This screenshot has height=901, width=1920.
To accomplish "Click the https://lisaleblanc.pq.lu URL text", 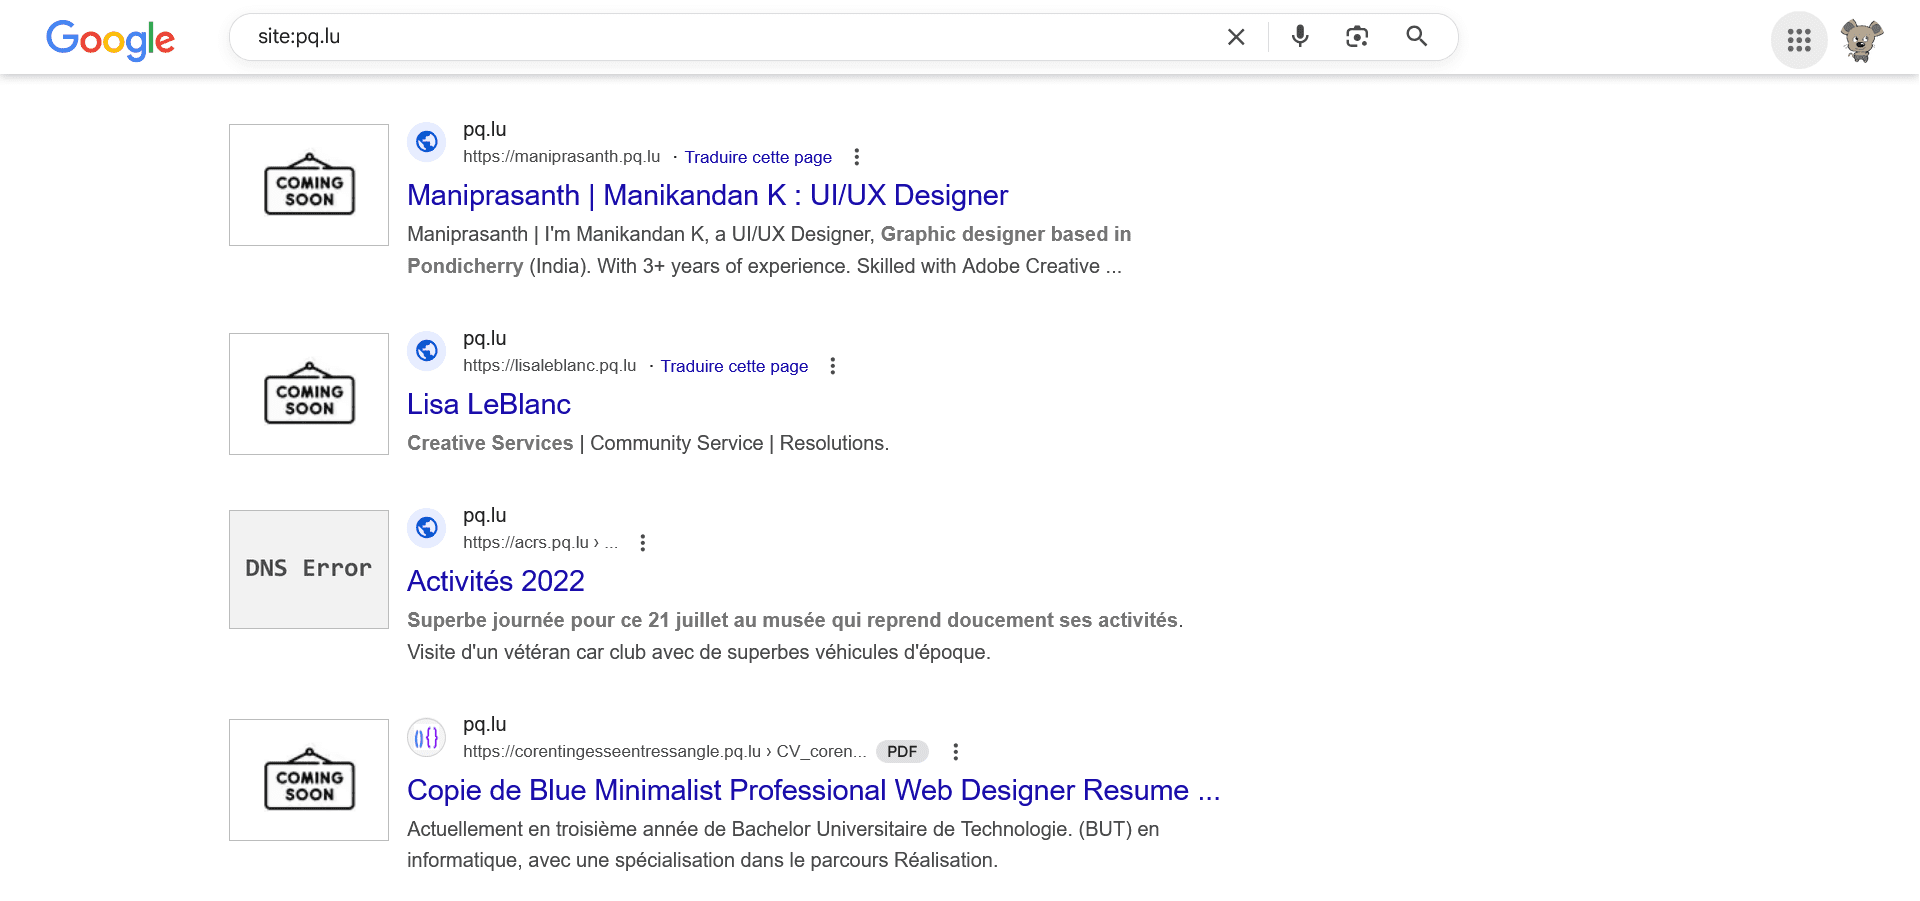I will point(550,366).
